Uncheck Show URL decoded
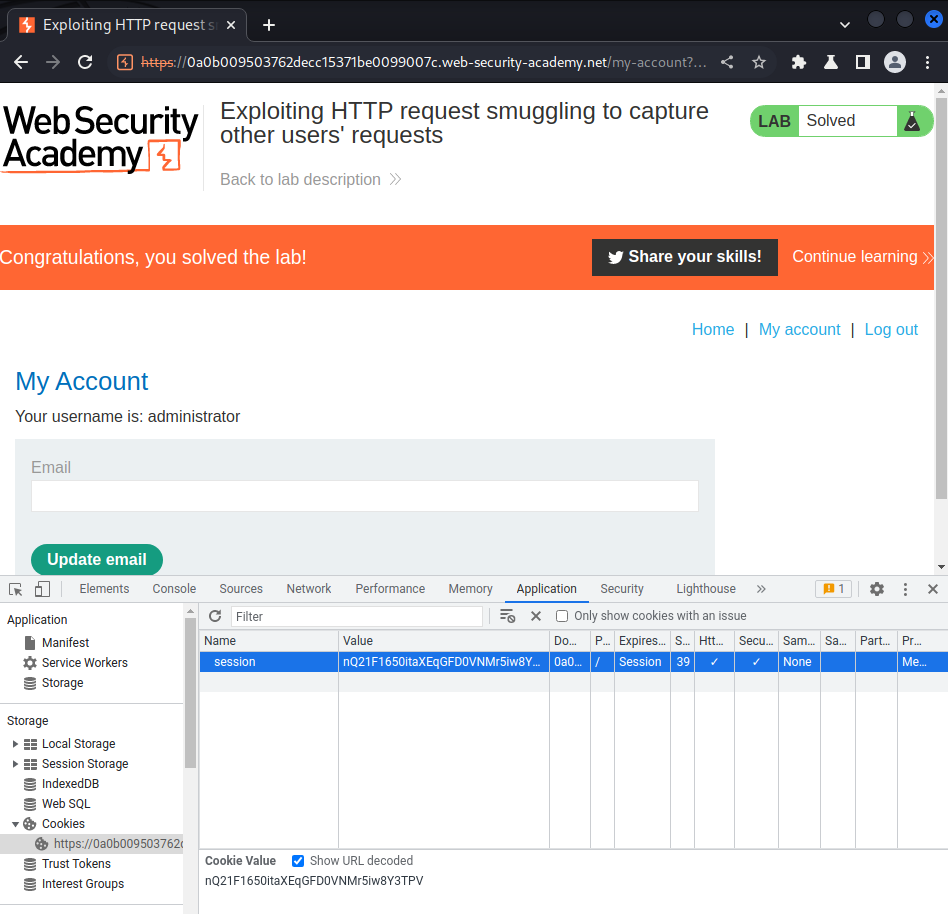Screen dimensions: 948x914 point(298,861)
